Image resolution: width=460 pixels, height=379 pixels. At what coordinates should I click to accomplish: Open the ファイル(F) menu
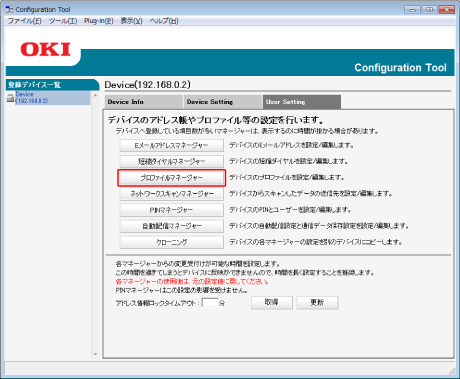click(x=25, y=21)
